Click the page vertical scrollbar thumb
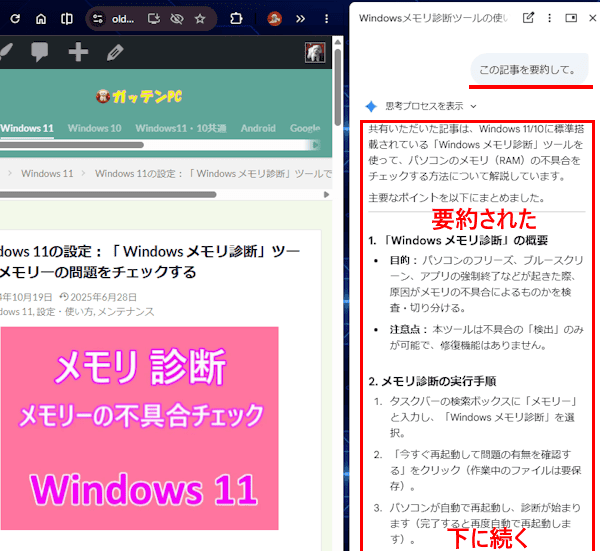 [x=338, y=87]
